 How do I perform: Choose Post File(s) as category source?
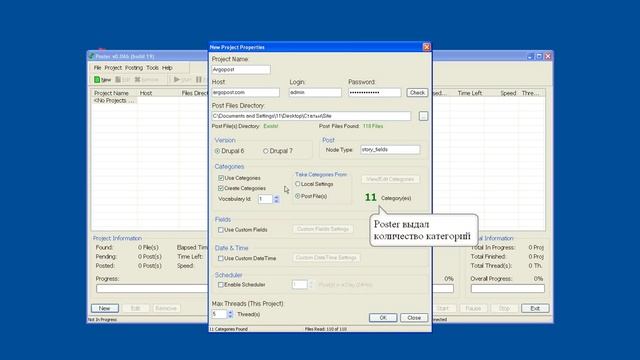pyautogui.click(x=298, y=196)
